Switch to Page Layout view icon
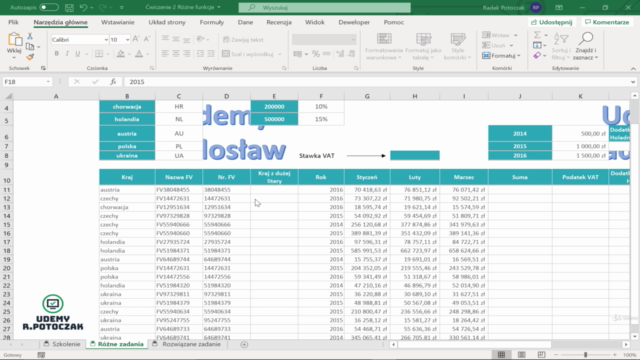The image size is (640, 360). tap(522, 355)
